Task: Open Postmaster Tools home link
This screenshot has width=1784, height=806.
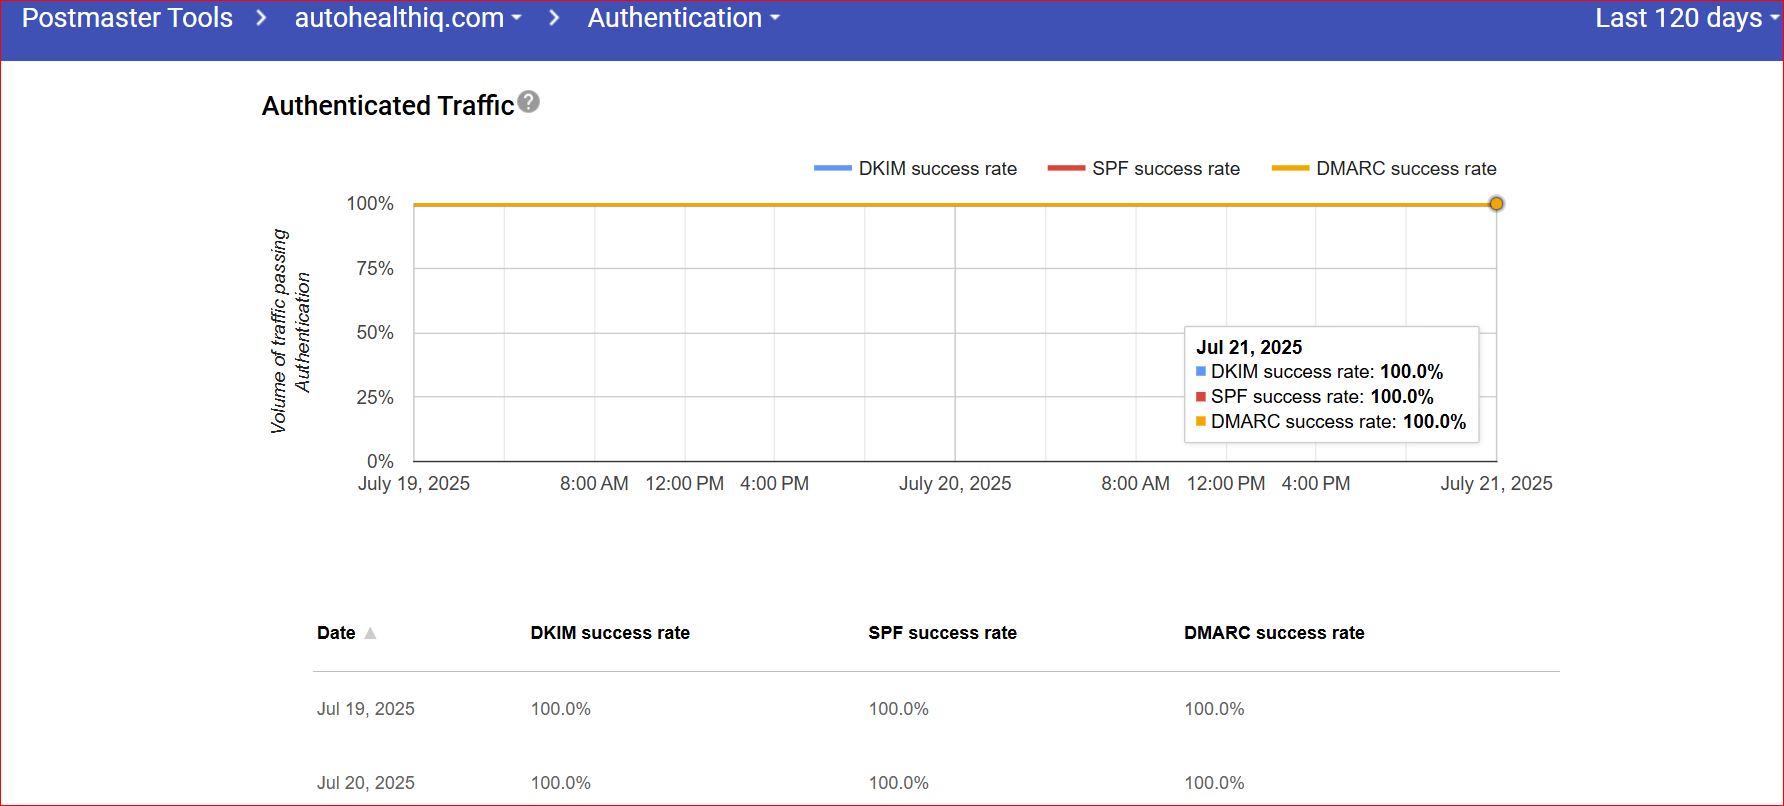Action: point(127,18)
